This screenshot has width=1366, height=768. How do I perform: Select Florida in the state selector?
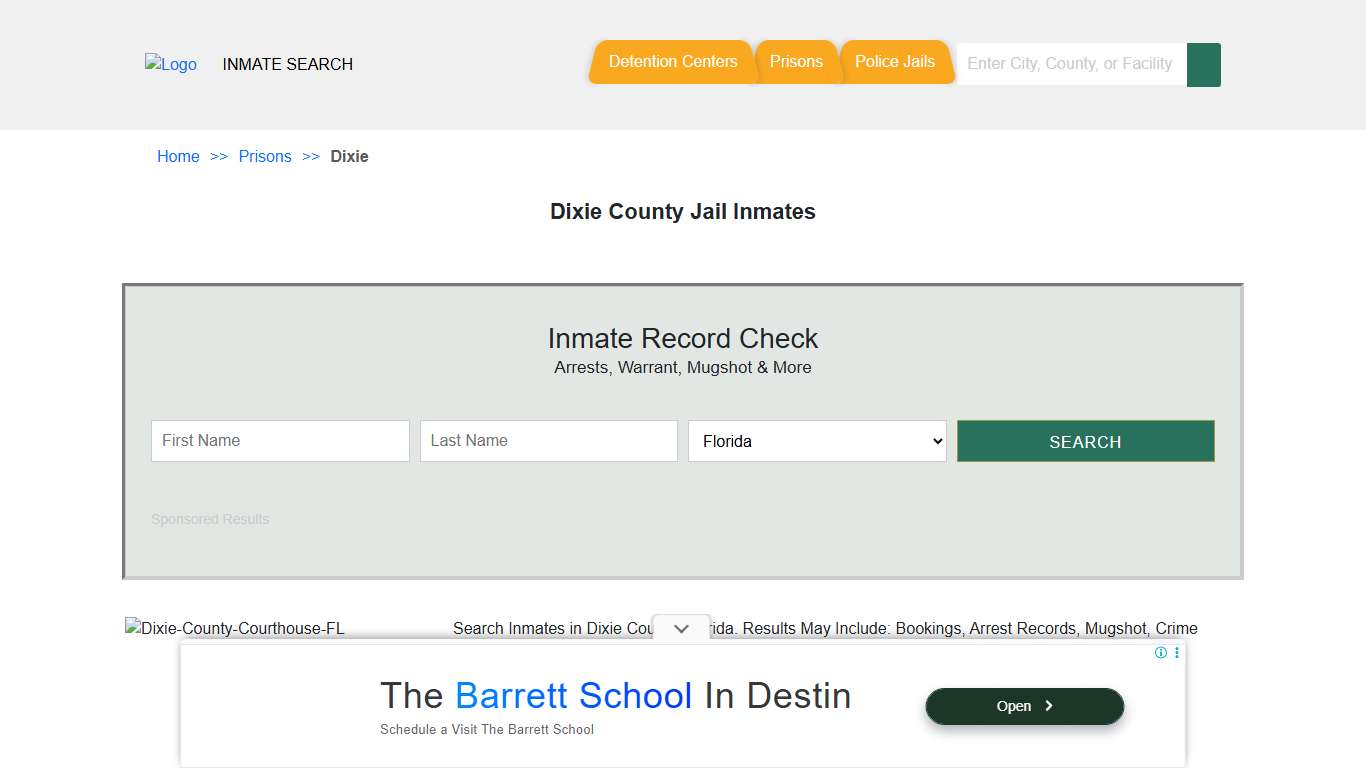tap(817, 441)
